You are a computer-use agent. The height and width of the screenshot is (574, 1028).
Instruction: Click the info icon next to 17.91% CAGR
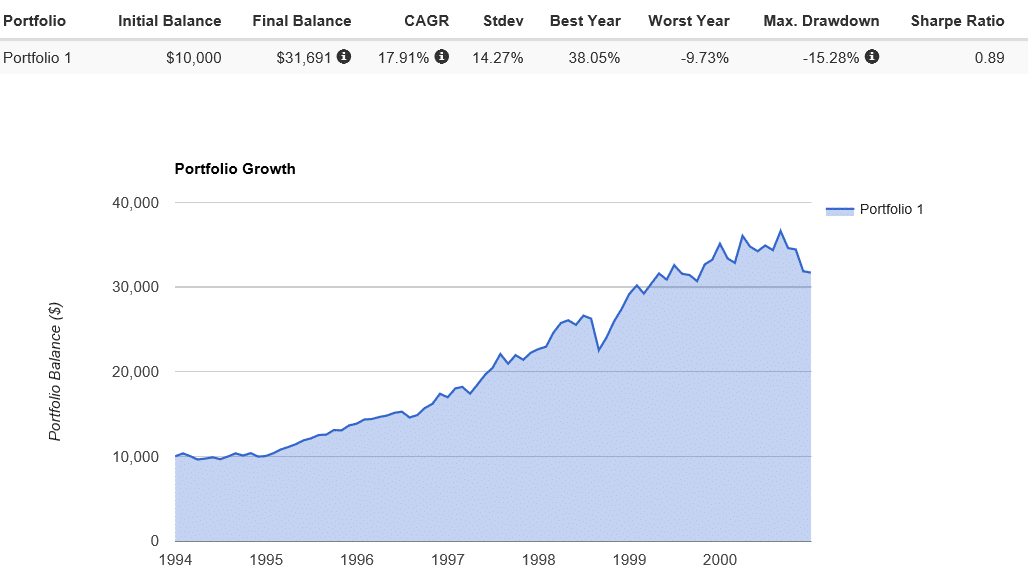pos(442,57)
